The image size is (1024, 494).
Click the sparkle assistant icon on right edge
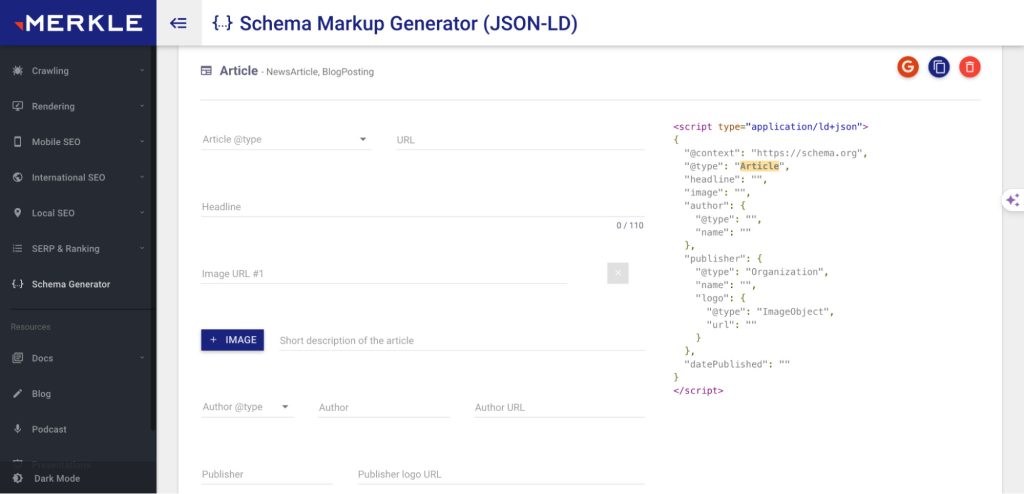click(x=1012, y=200)
